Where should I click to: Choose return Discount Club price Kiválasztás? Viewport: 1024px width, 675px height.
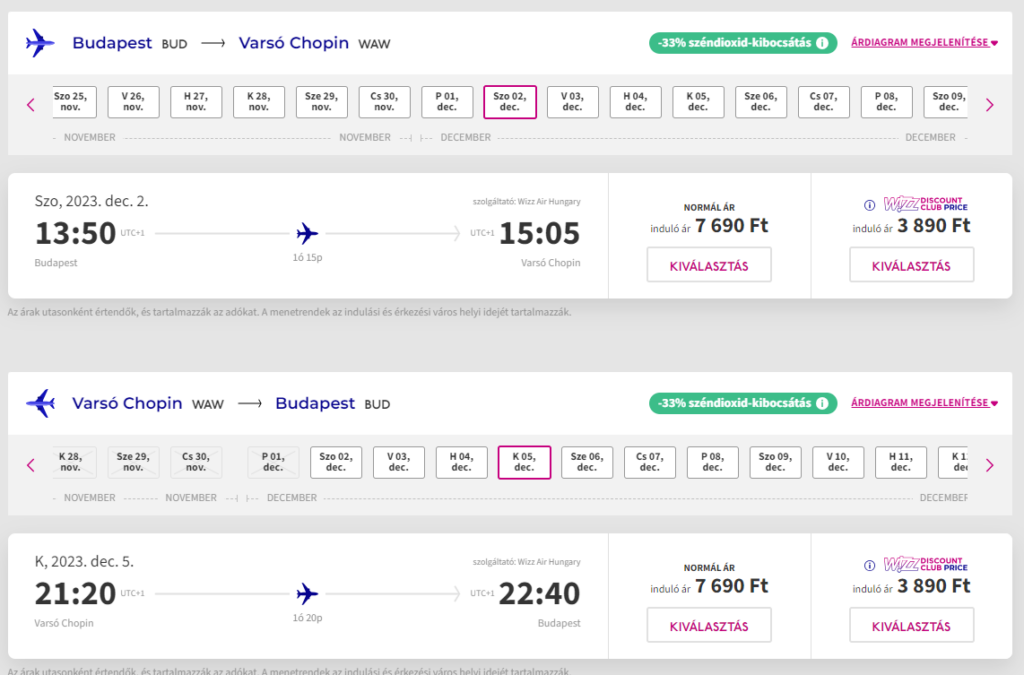pyautogui.click(x=911, y=627)
